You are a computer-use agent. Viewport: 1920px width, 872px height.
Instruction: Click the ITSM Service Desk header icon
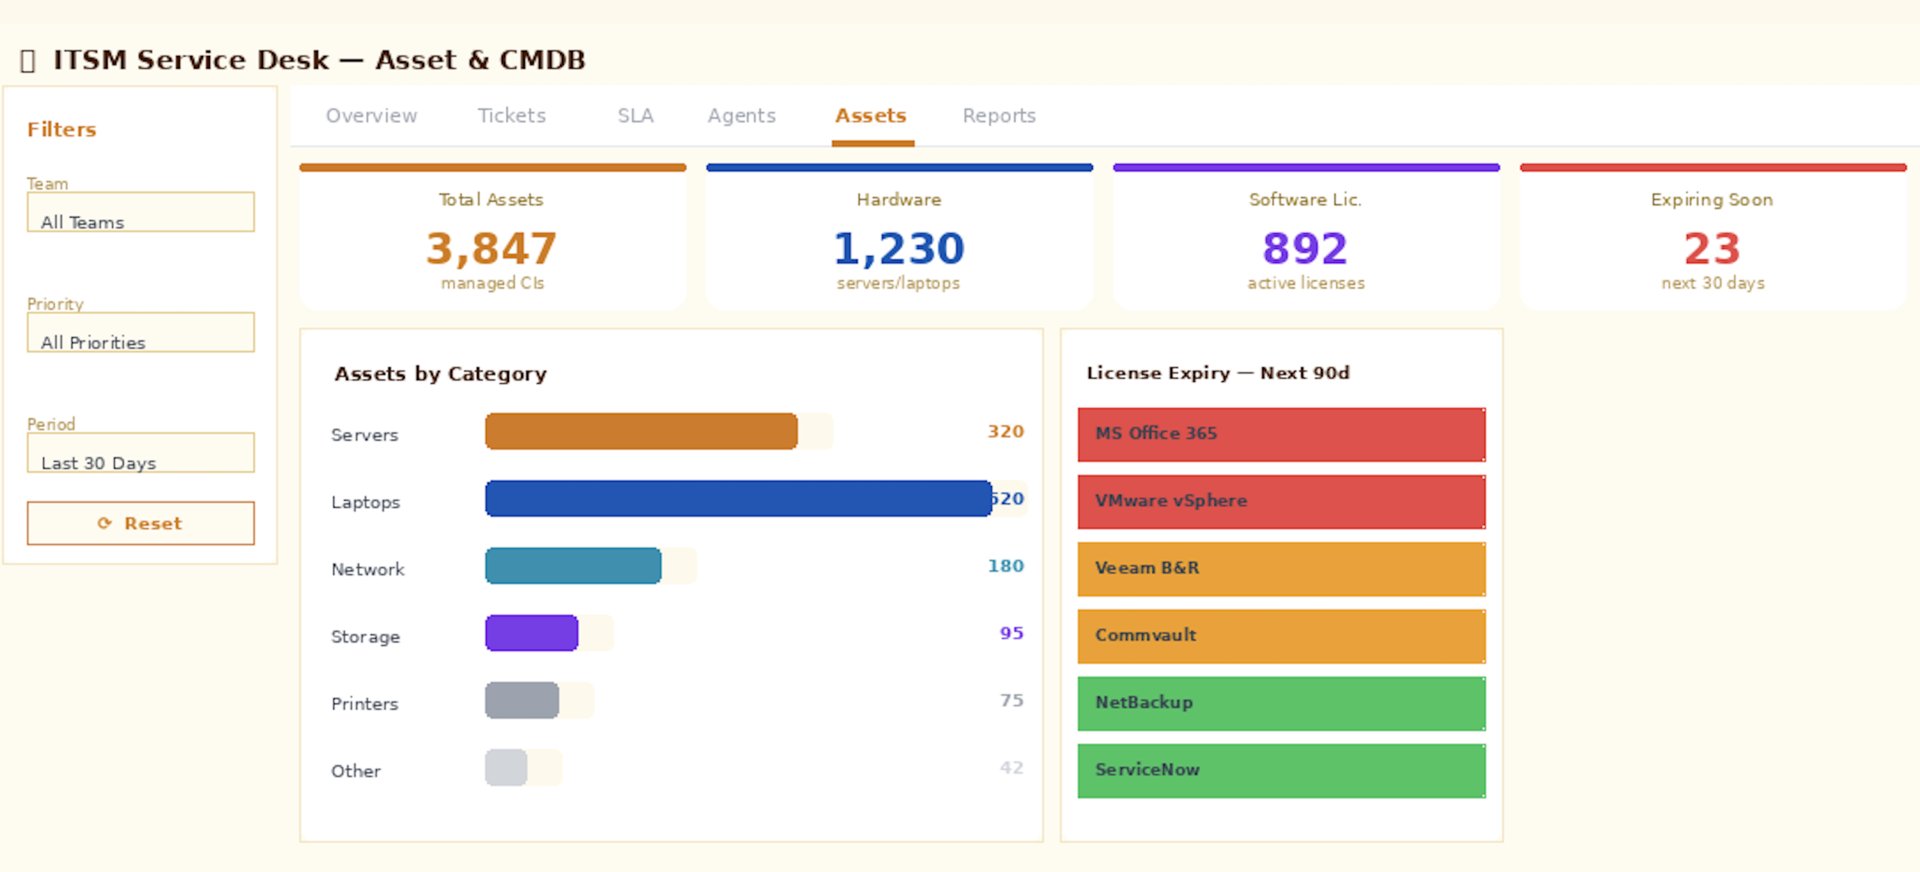28,61
